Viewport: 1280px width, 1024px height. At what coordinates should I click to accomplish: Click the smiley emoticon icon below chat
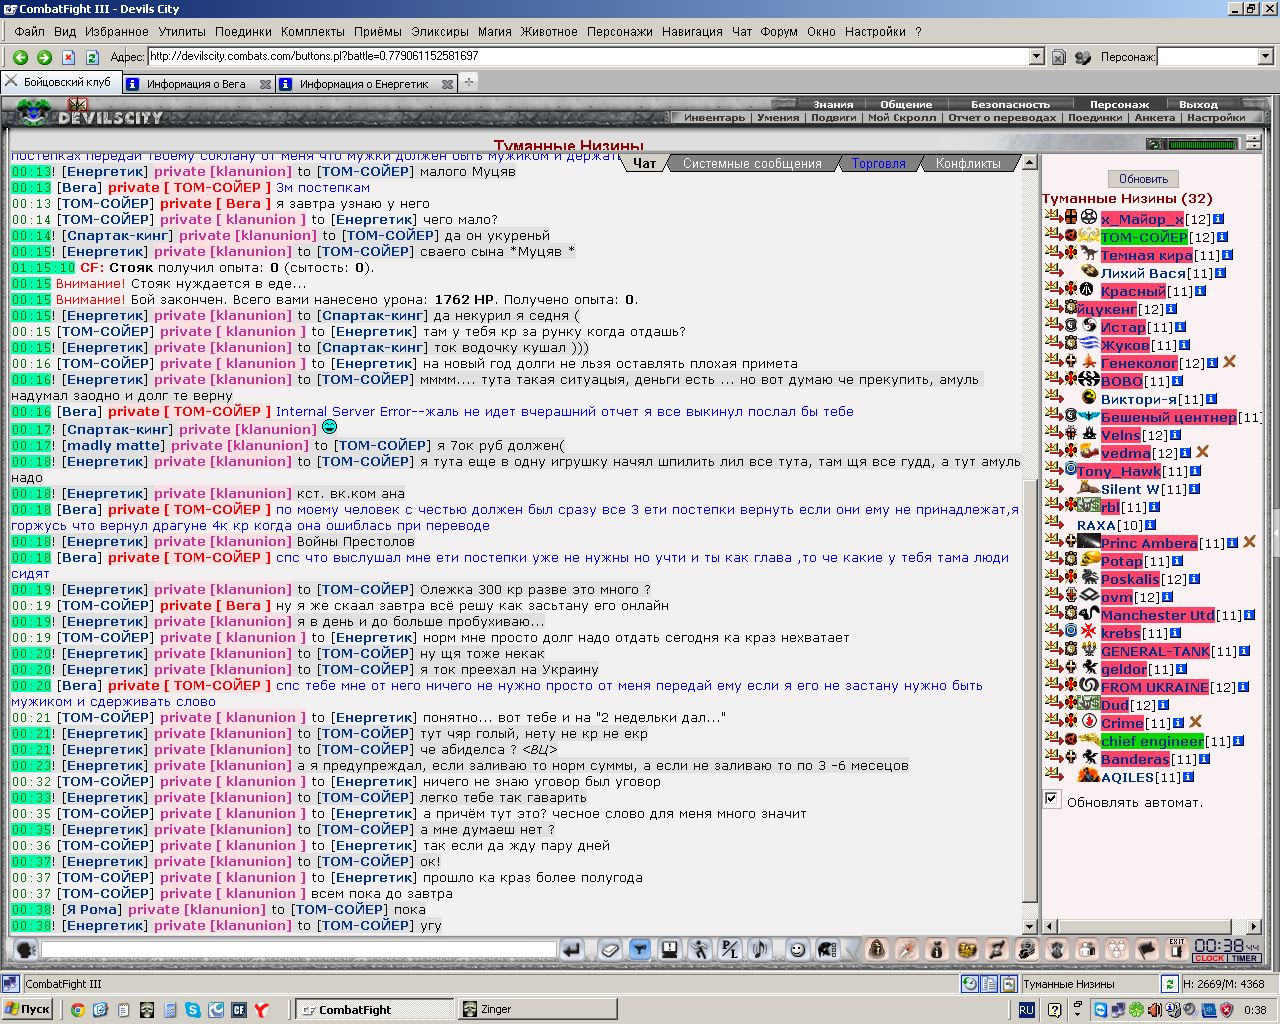[x=798, y=949]
